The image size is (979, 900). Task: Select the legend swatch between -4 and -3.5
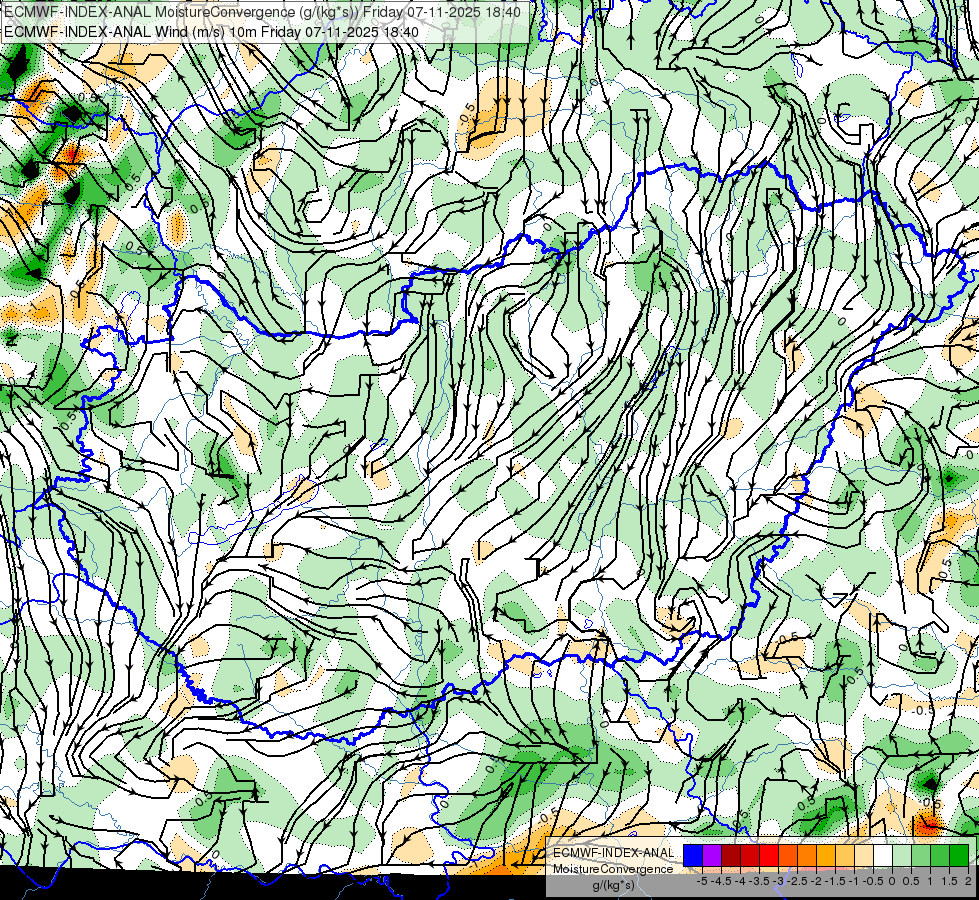[x=750, y=856]
